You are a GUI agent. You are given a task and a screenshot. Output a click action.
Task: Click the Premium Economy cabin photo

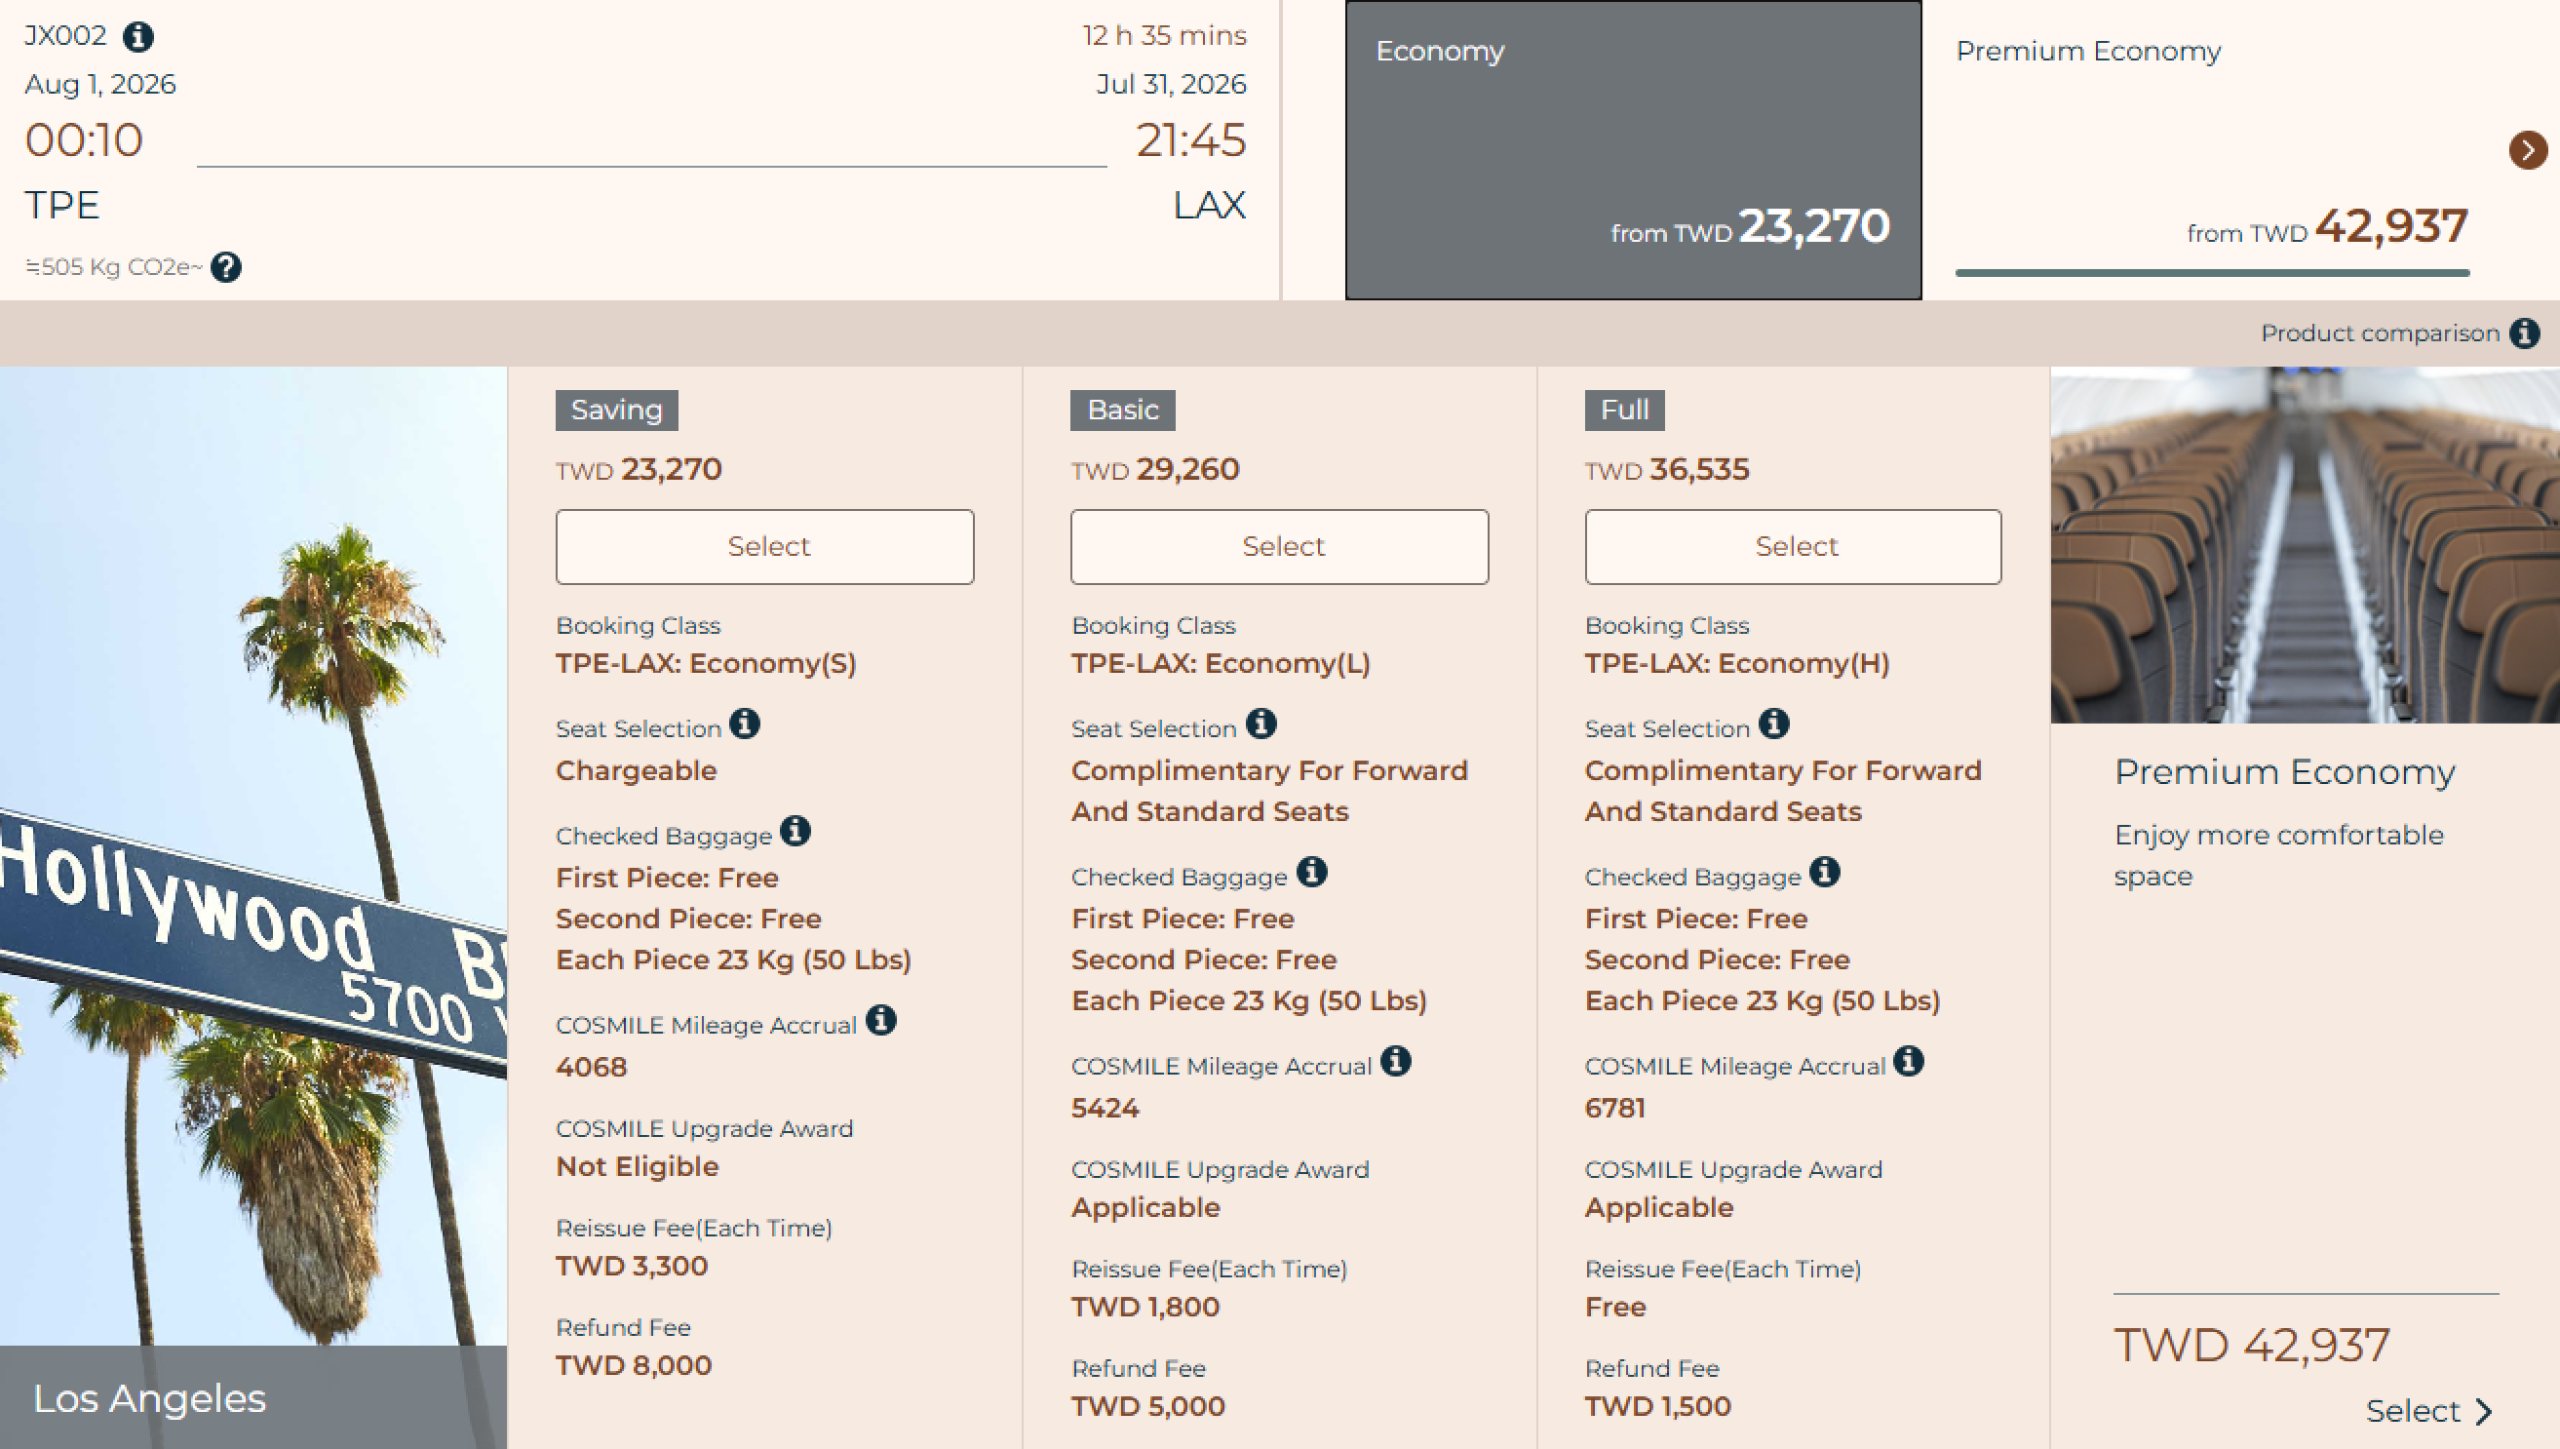[x=2304, y=545]
